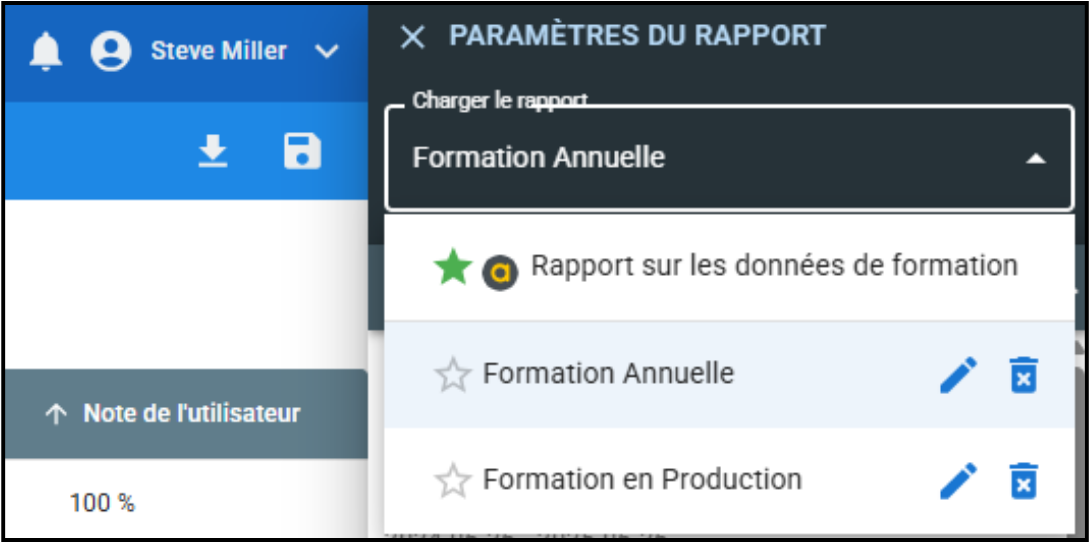Edit Formation en Production with the pencil

coord(958,481)
